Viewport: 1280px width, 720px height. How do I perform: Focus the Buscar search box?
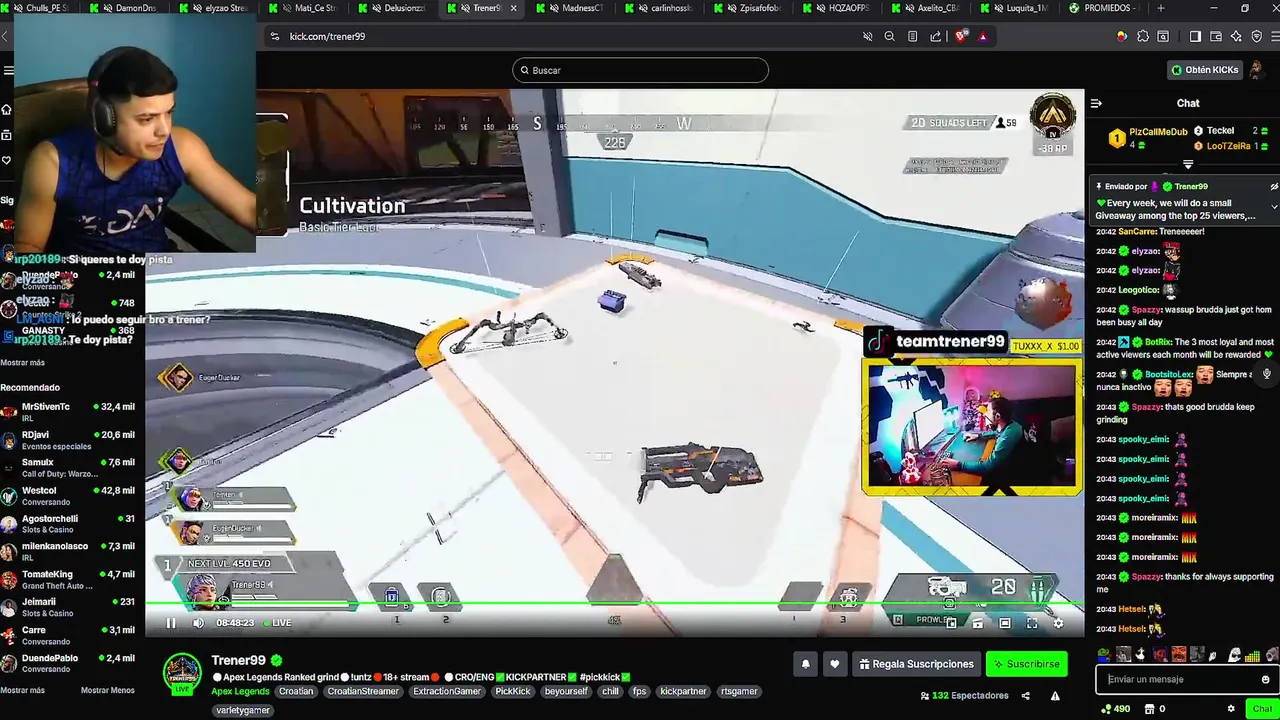[x=640, y=70]
